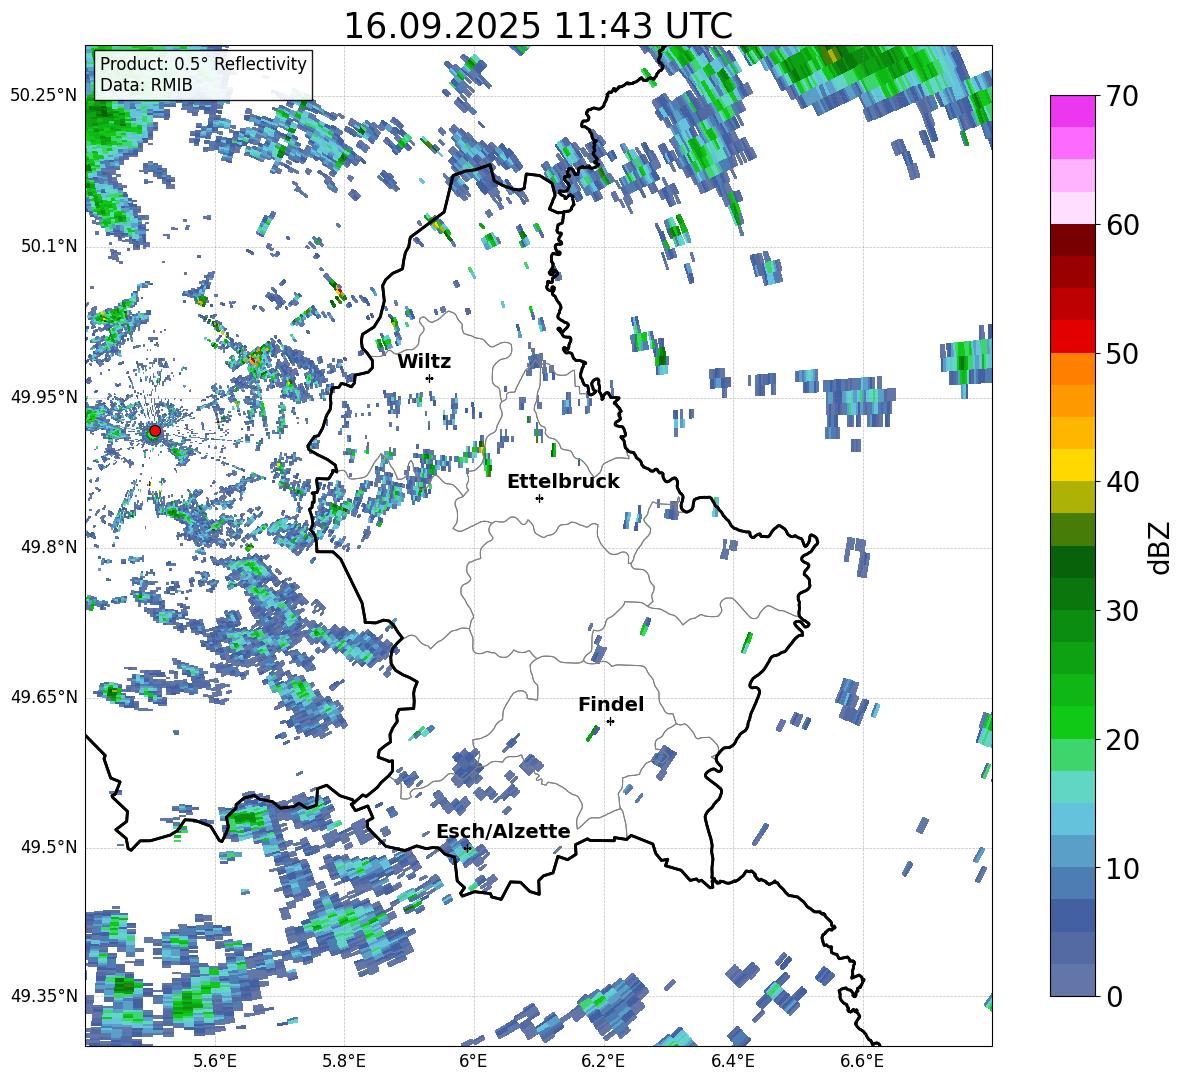Click the Ettelbruck station cross marker
Image resolution: width=1184 pixels, height=1081 pixels.
coord(539,498)
